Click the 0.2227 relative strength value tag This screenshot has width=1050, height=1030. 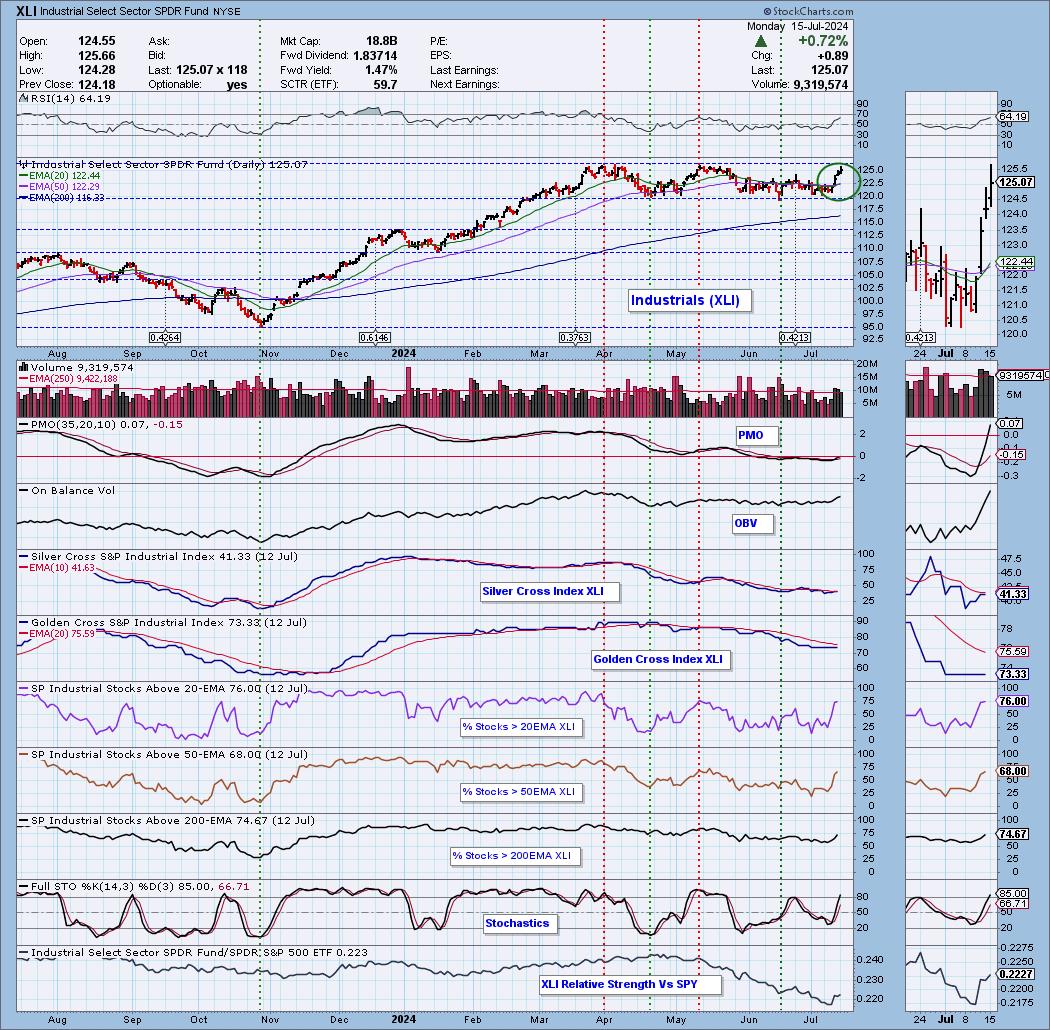click(x=1016, y=974)
